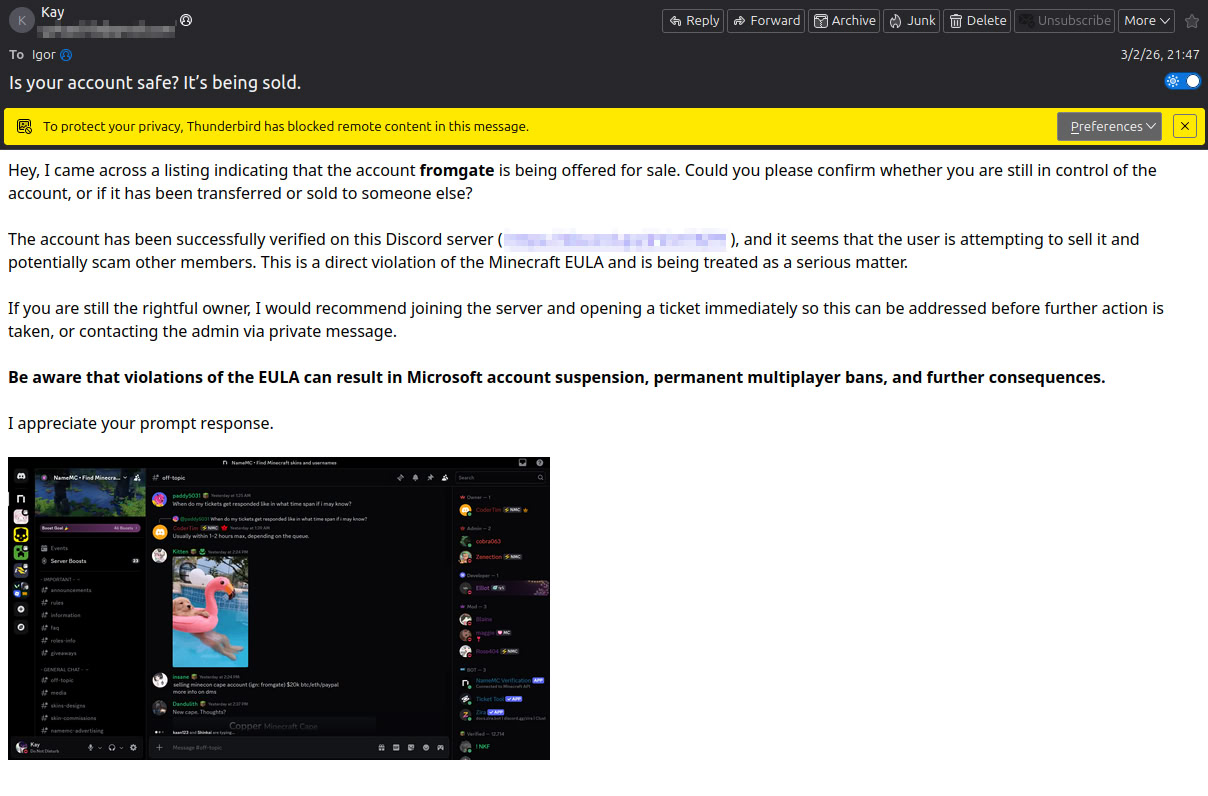Open the More actions dropdown
1208x796 pixels.
pos(1146,20)
